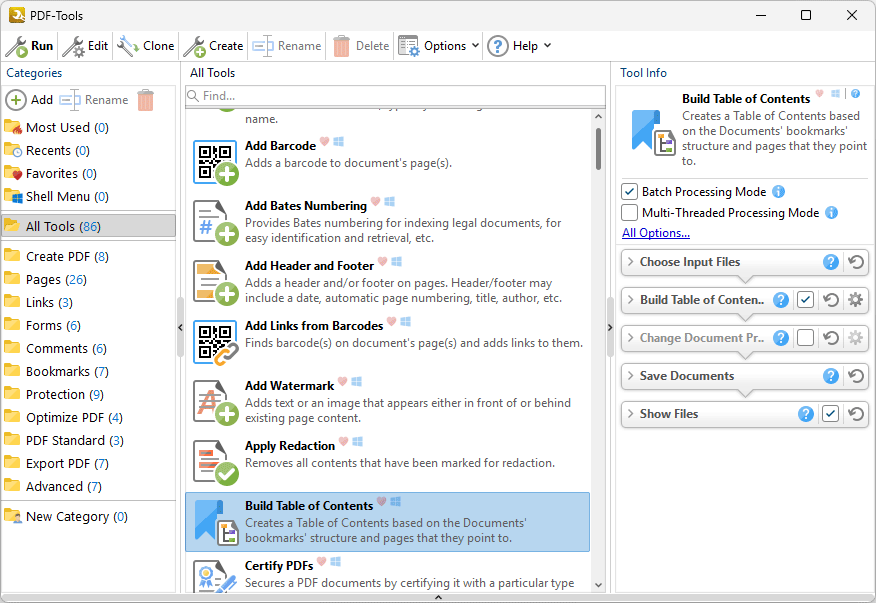876x603 pixels.
Task: Expand the Show Files section
Action: tap(631, 414)
